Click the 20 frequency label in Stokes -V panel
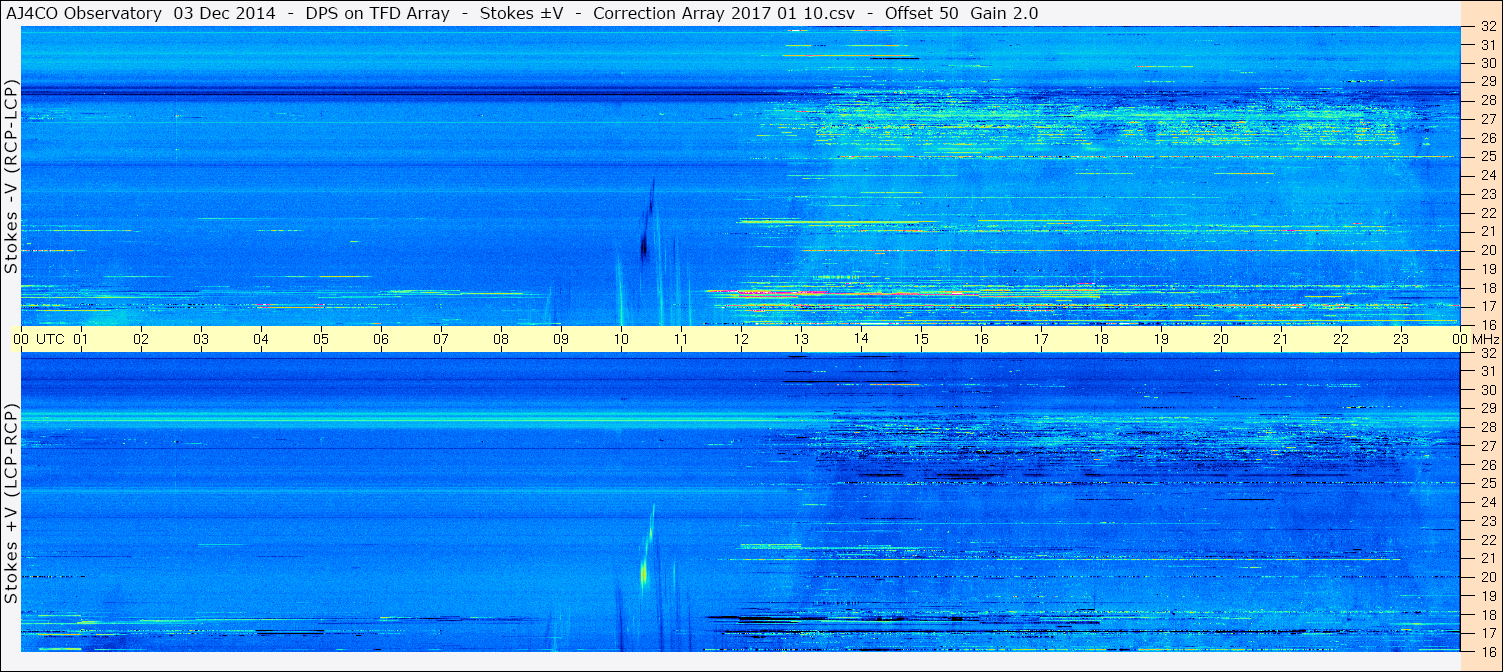1503x672 pixels. 1487,250
